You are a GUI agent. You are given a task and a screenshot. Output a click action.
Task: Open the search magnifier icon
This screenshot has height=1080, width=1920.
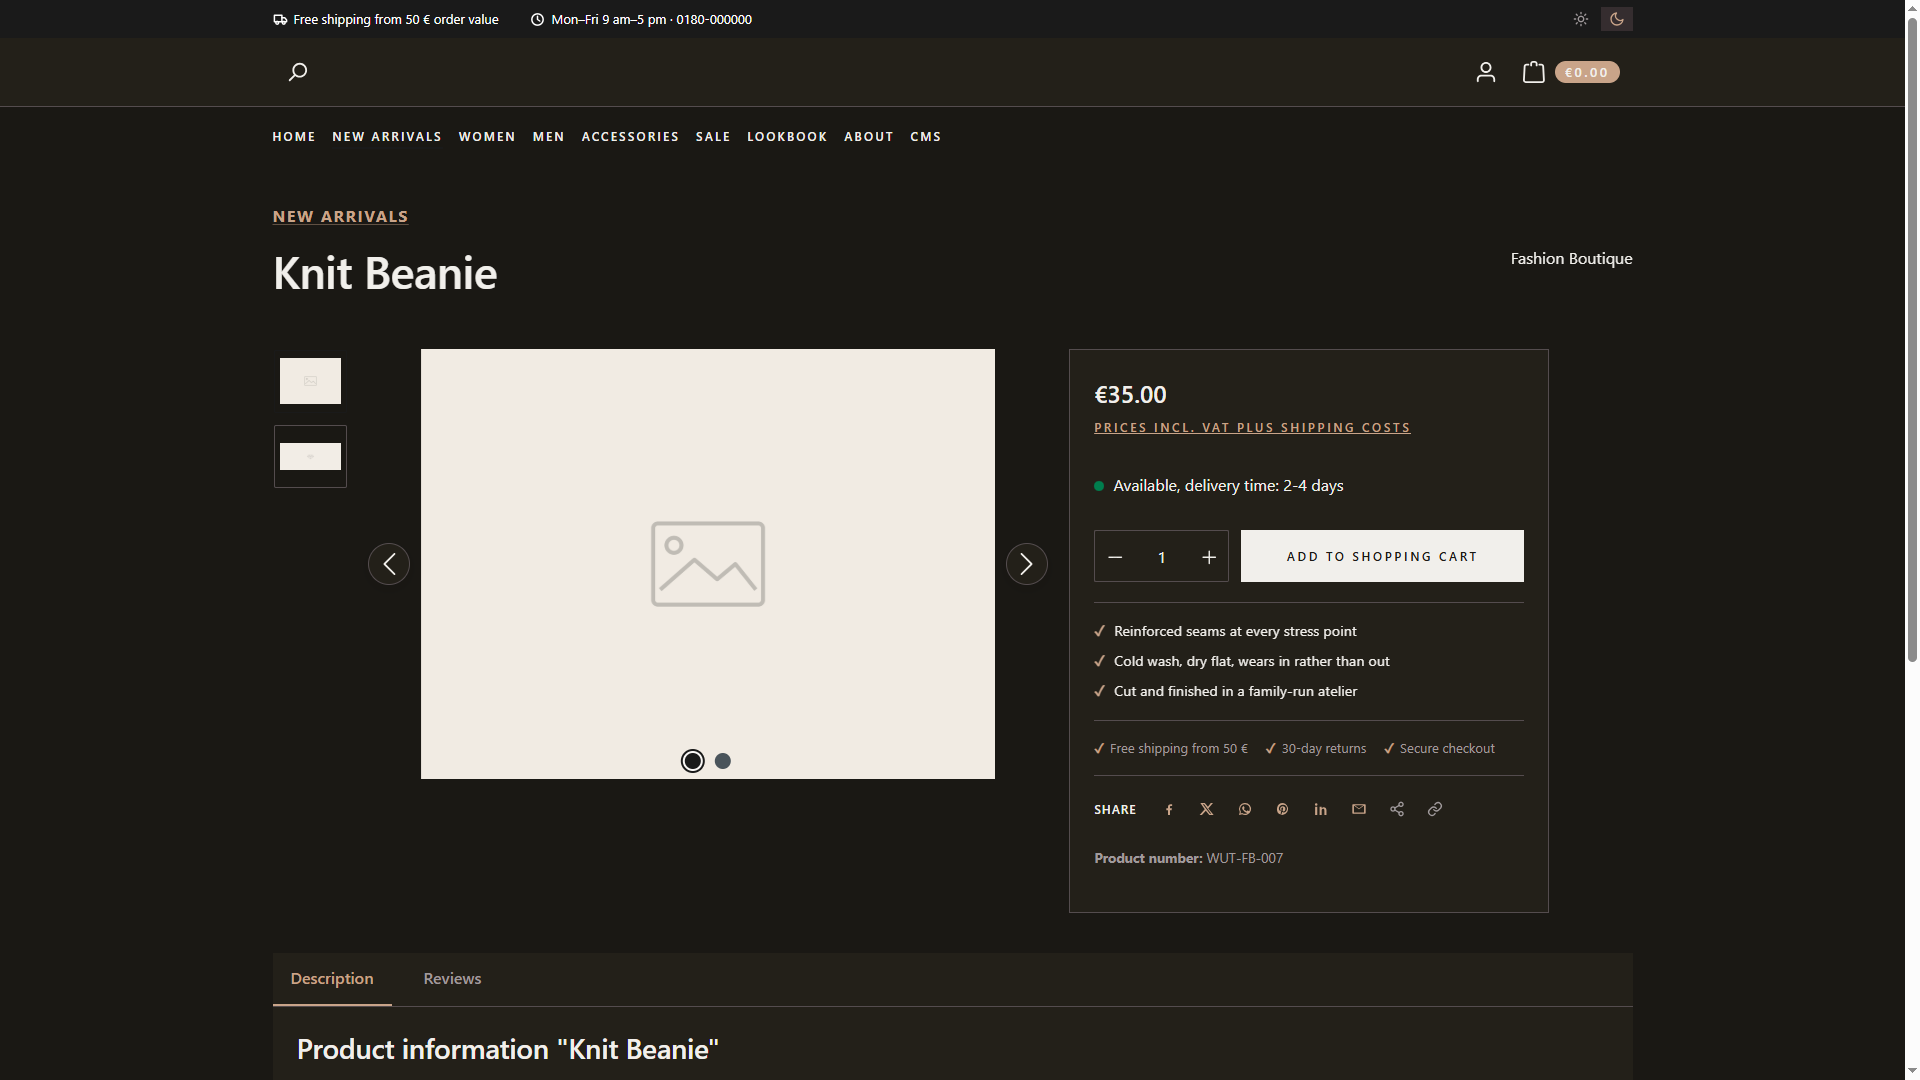(x=297, y=72)
